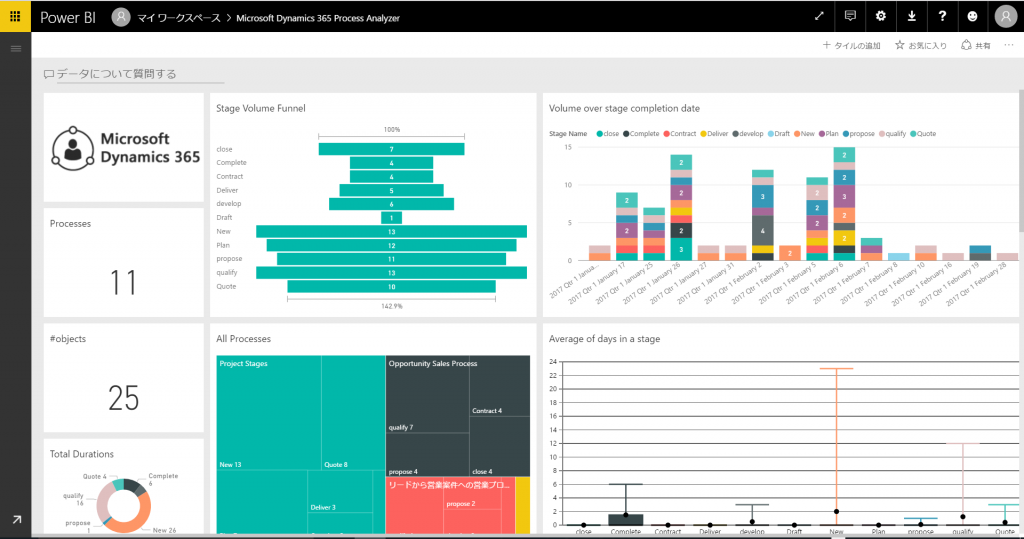The height and width of the screenshot is (539, 1024).
Task: Open the settings gear icon
Action: coord(880,16)
